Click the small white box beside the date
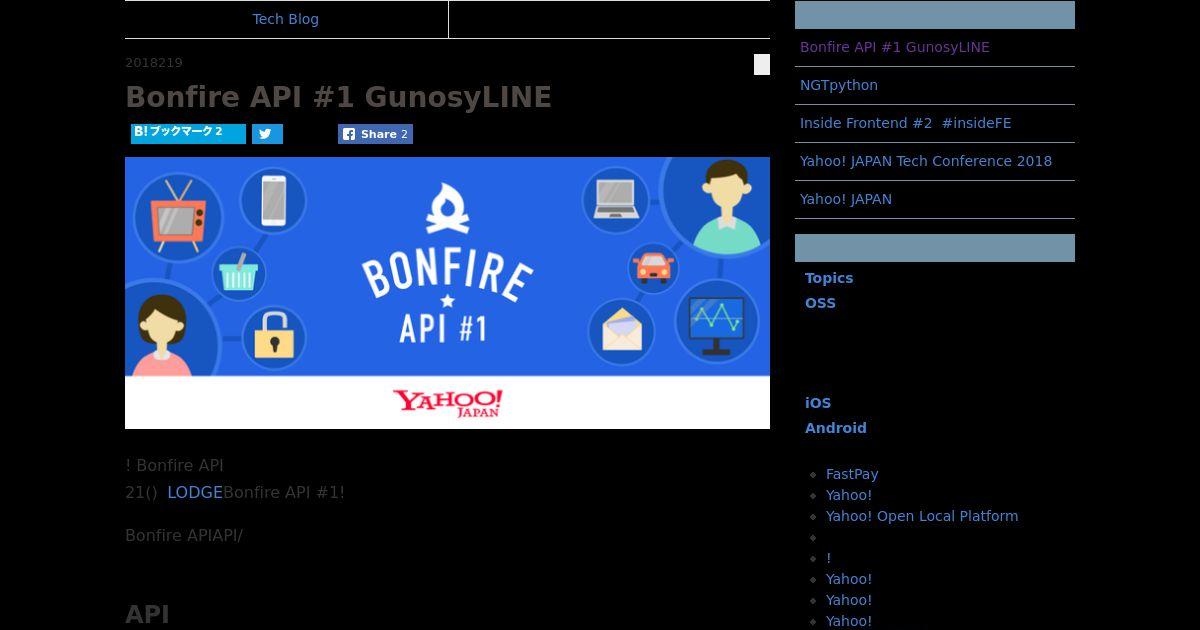 762,65
